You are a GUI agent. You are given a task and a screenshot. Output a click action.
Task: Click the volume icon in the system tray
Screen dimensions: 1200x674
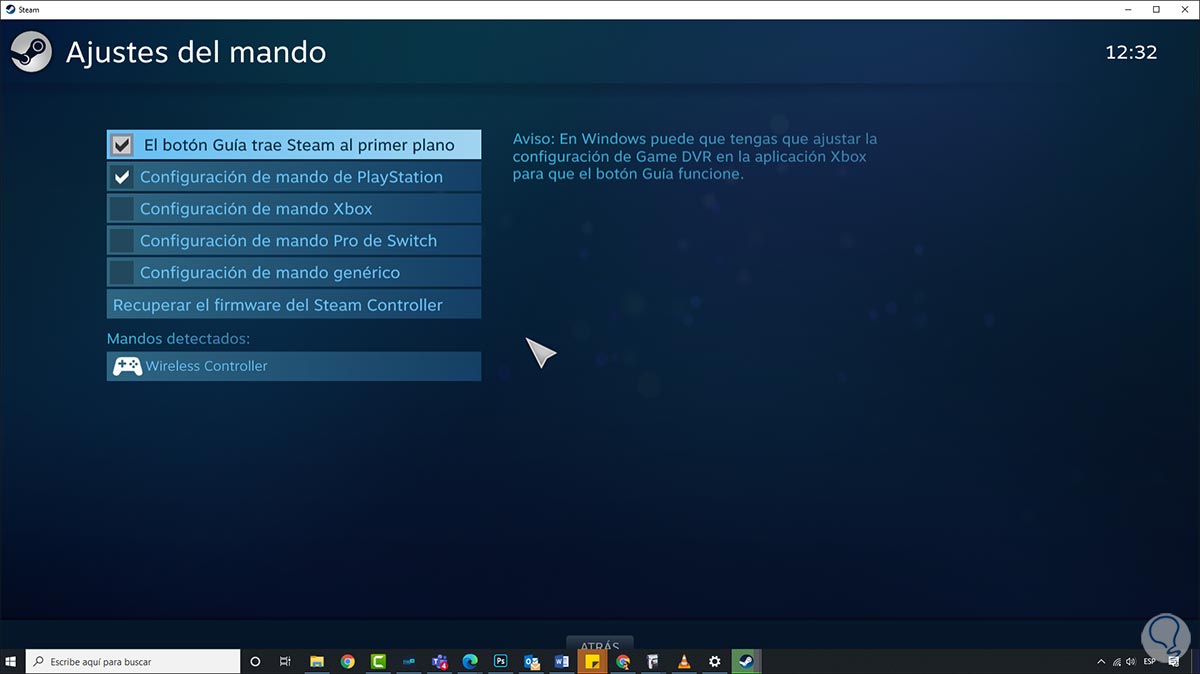click(x=1132, y=662)
